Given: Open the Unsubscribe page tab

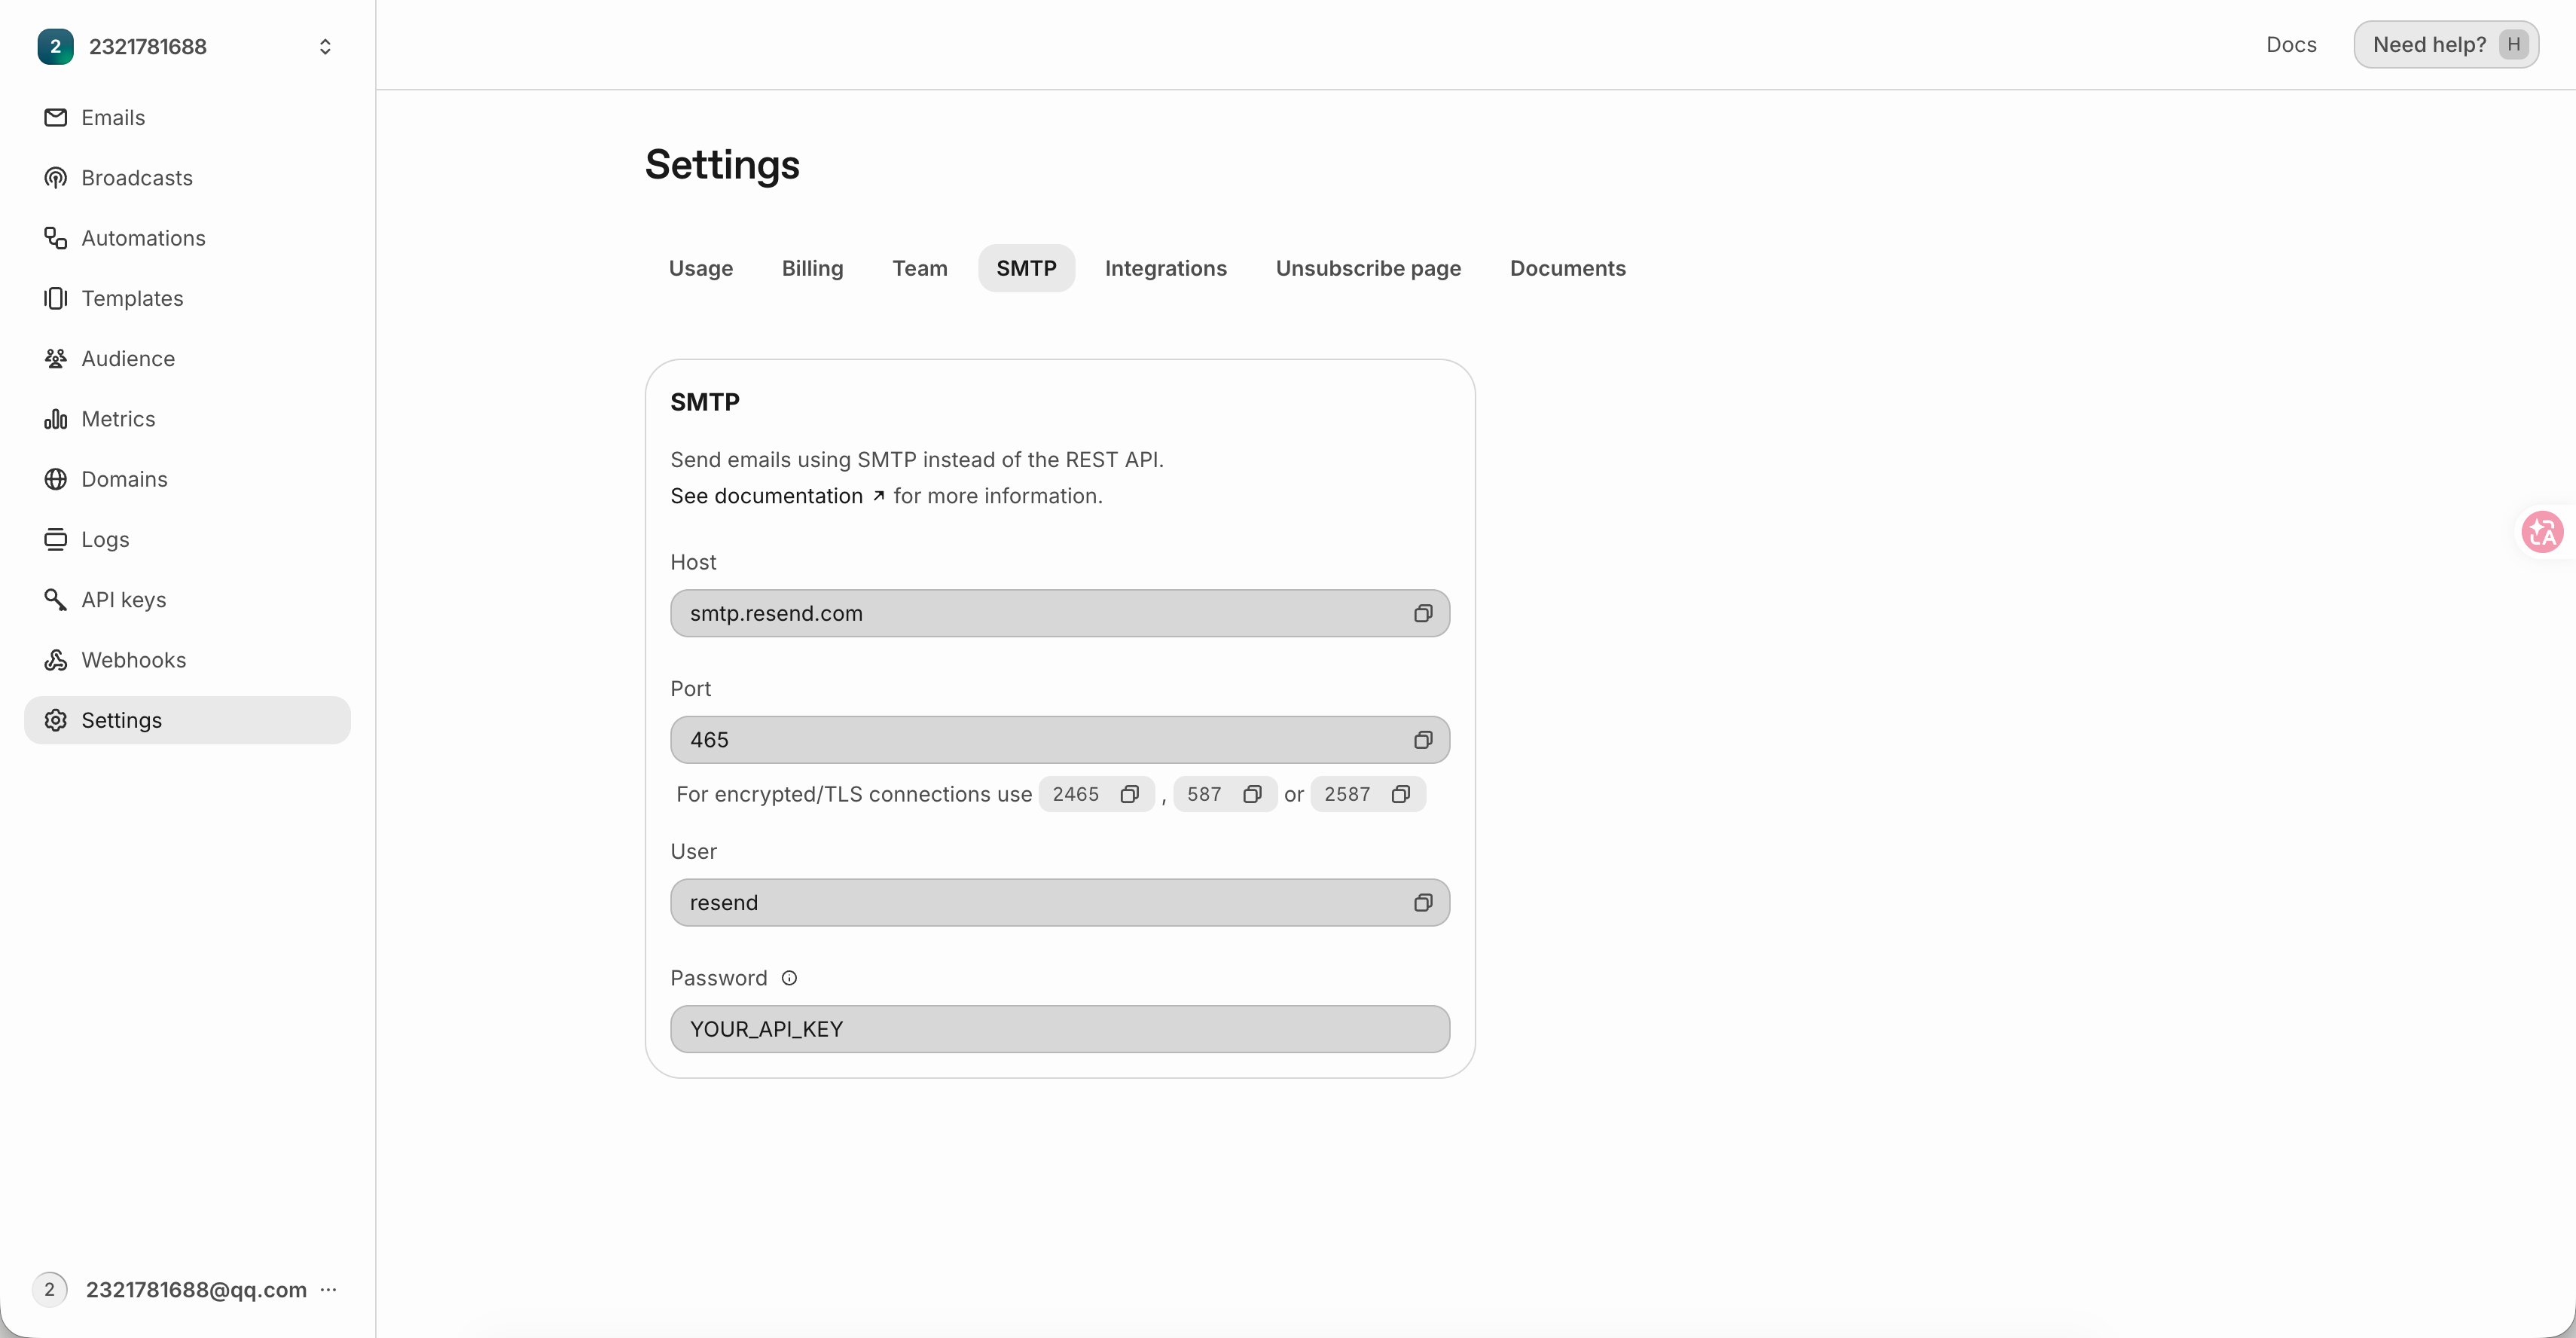Looking at the screenshot, I should tap(1368, 268).
